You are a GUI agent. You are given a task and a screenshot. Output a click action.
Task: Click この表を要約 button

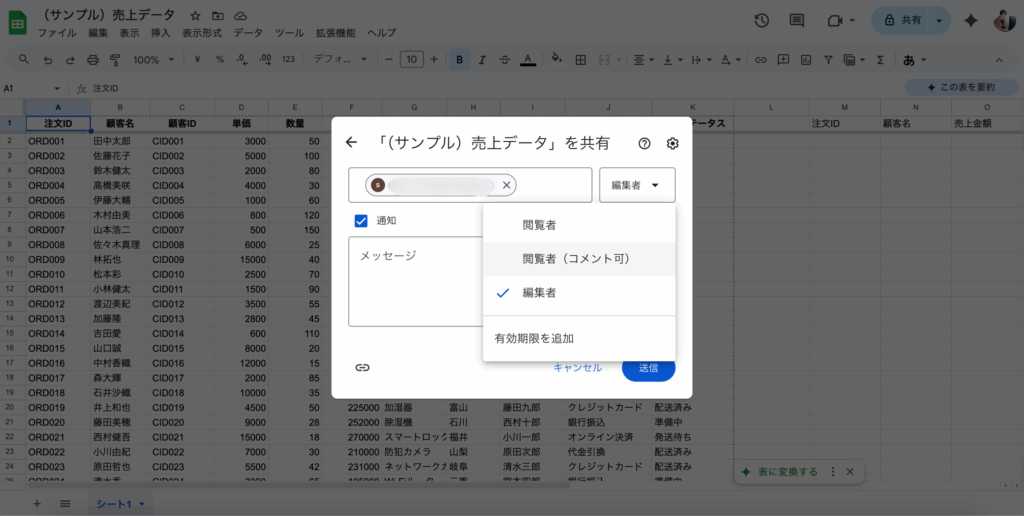[x=961, y=88]
